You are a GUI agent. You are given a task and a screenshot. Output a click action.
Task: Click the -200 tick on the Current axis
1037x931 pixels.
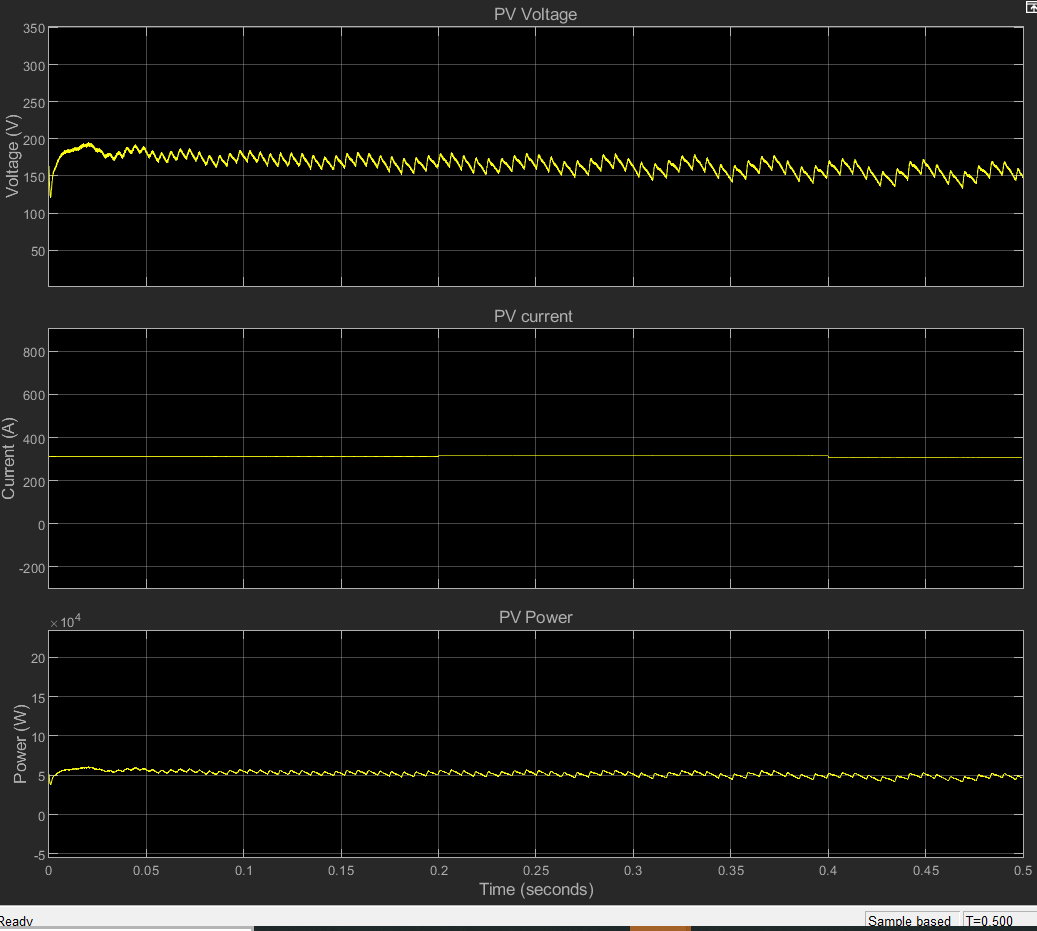pyautogui.click(x=32, y=569)
